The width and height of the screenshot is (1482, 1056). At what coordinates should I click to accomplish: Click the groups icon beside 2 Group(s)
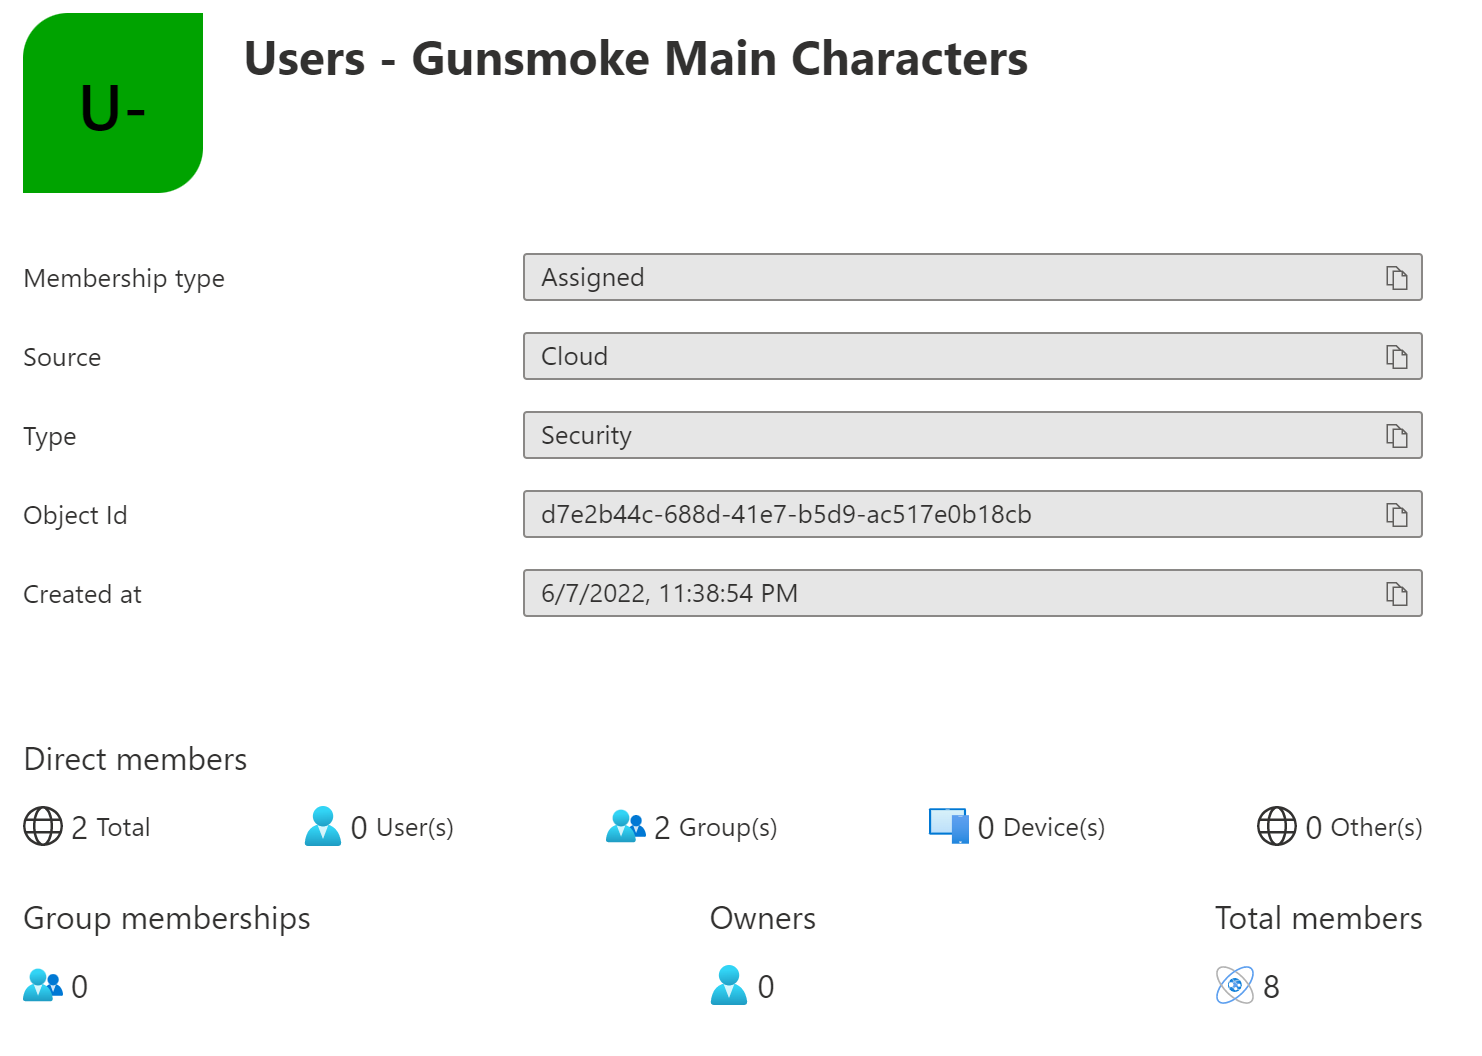click(626, 827)
